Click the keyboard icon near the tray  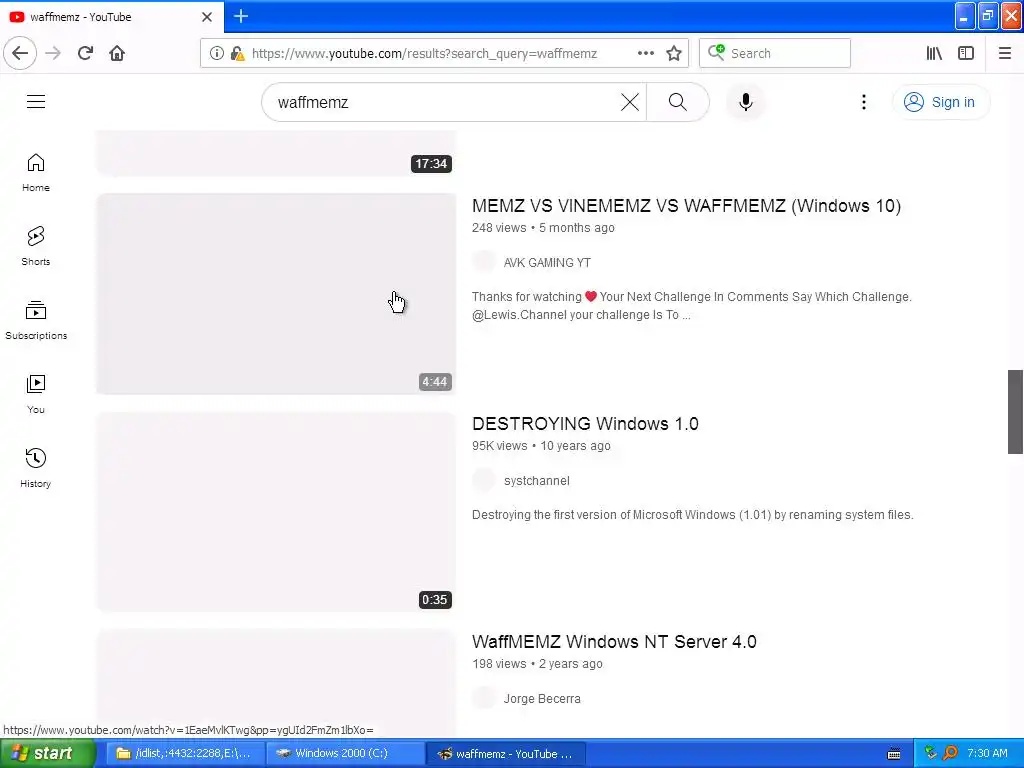894,754
